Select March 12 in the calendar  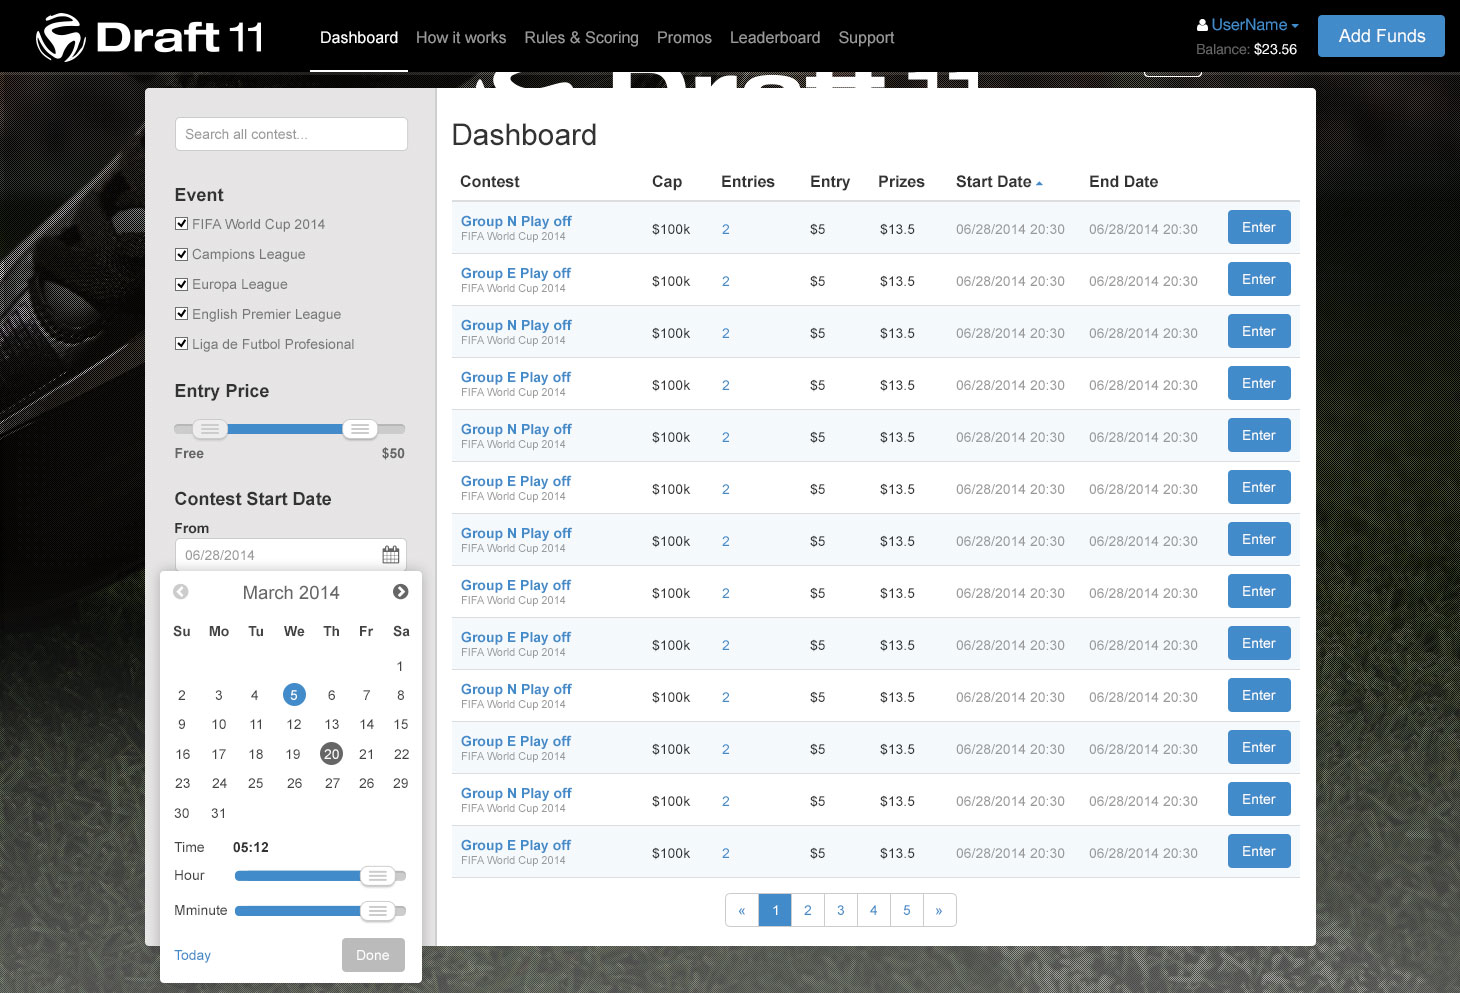294,724
